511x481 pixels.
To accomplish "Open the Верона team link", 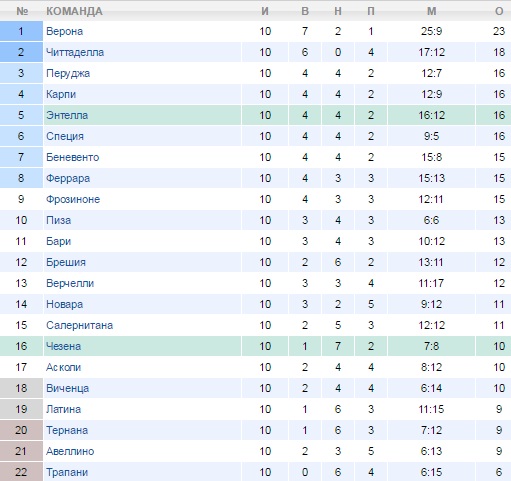I will coord(64,31).
